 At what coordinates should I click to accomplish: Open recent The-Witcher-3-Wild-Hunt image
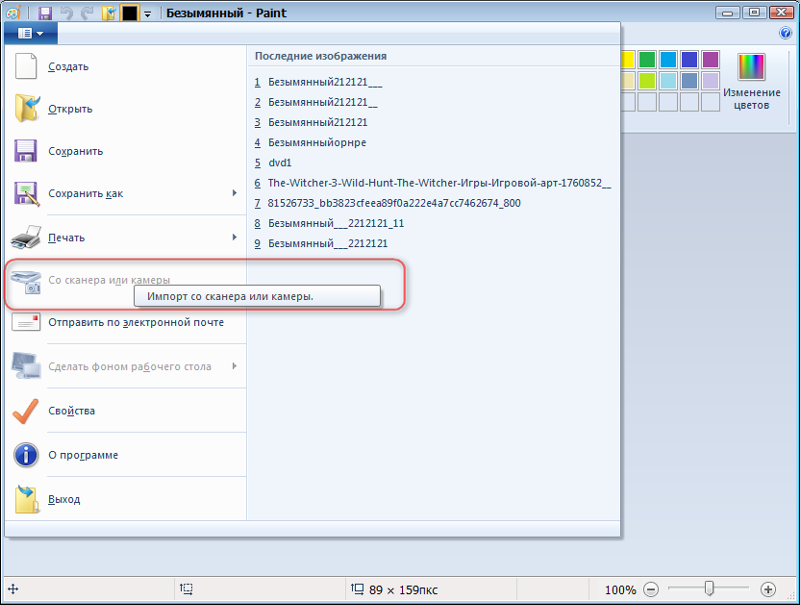[x=433, y=183]
